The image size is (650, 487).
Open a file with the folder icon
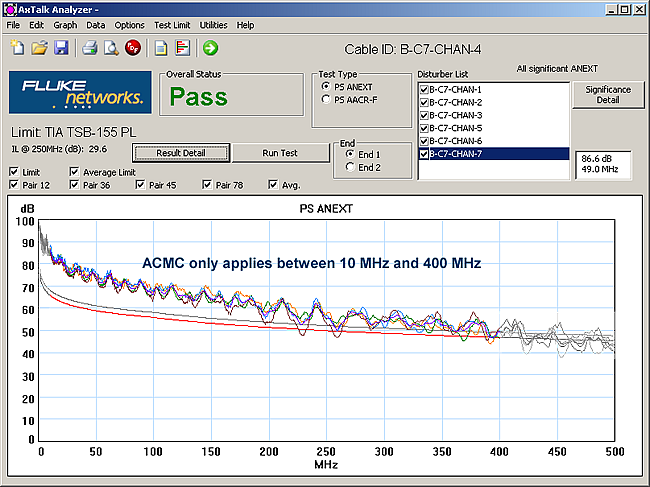(39, 48)
